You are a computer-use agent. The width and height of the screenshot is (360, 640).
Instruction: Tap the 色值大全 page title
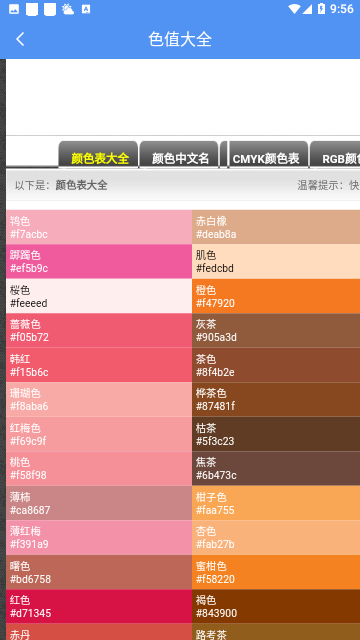pos(180,39)
